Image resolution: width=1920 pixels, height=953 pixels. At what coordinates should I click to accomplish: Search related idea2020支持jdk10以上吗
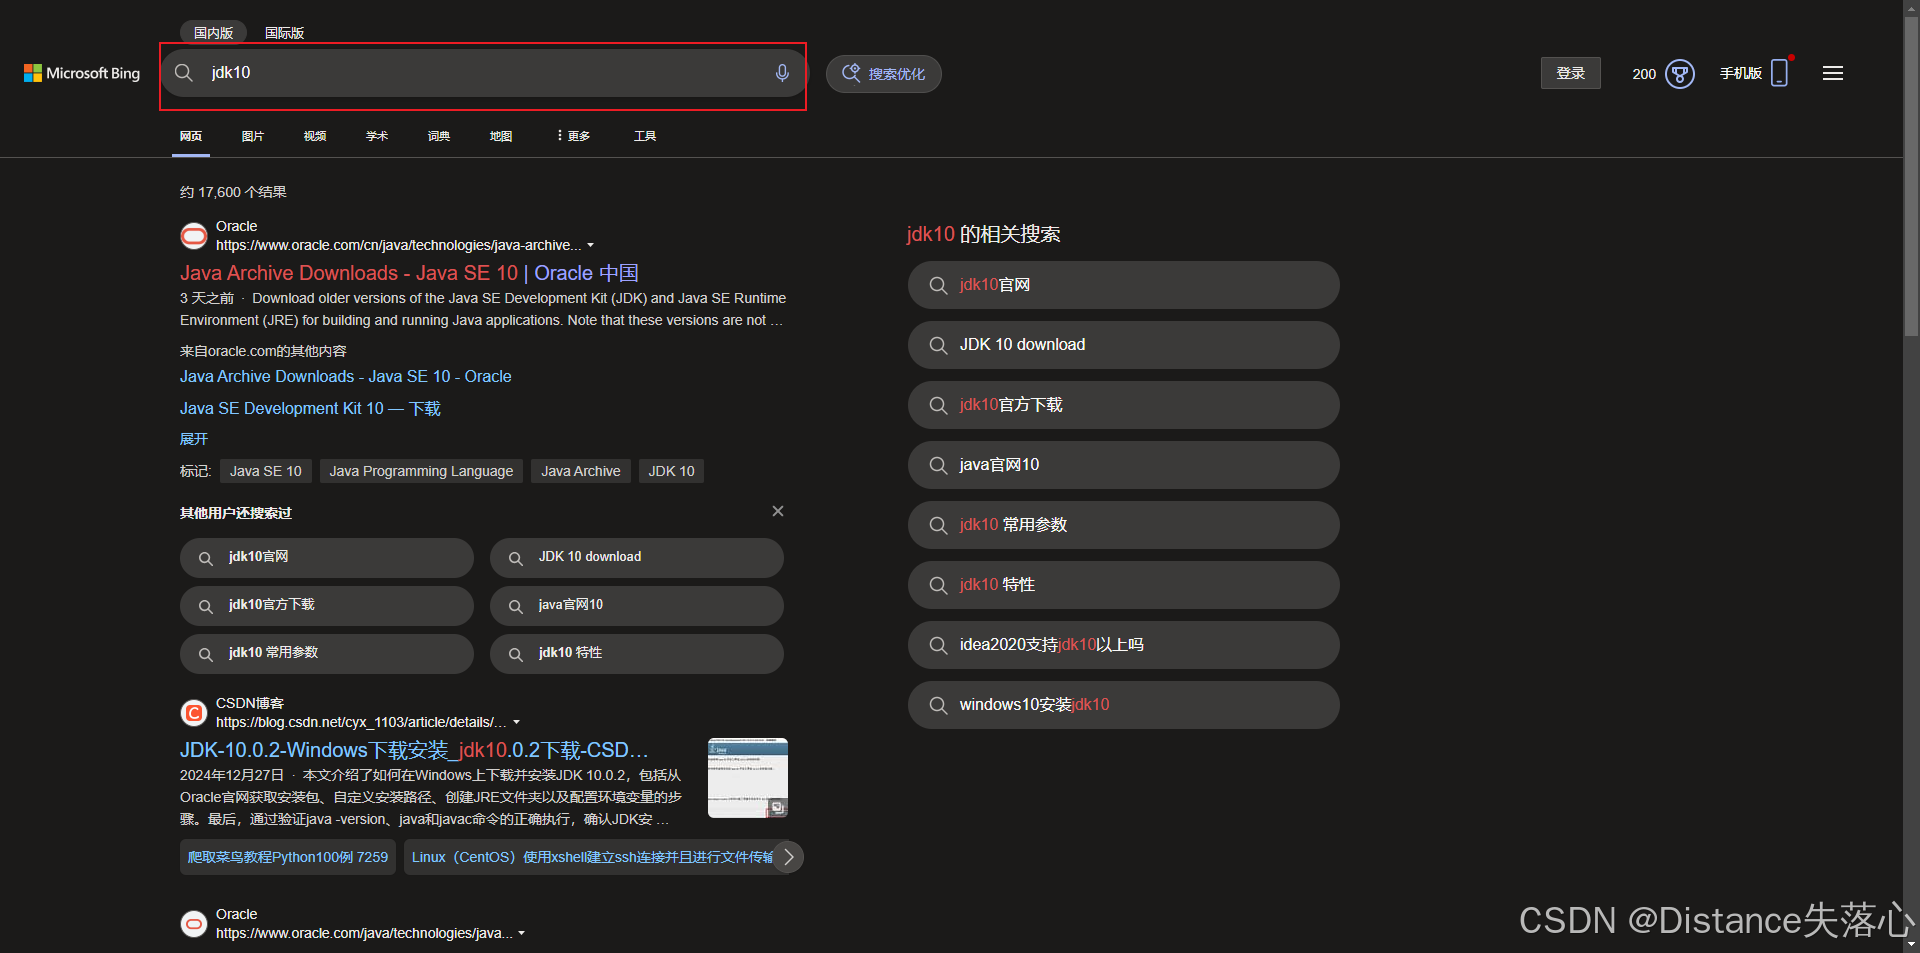point(1123,645)
